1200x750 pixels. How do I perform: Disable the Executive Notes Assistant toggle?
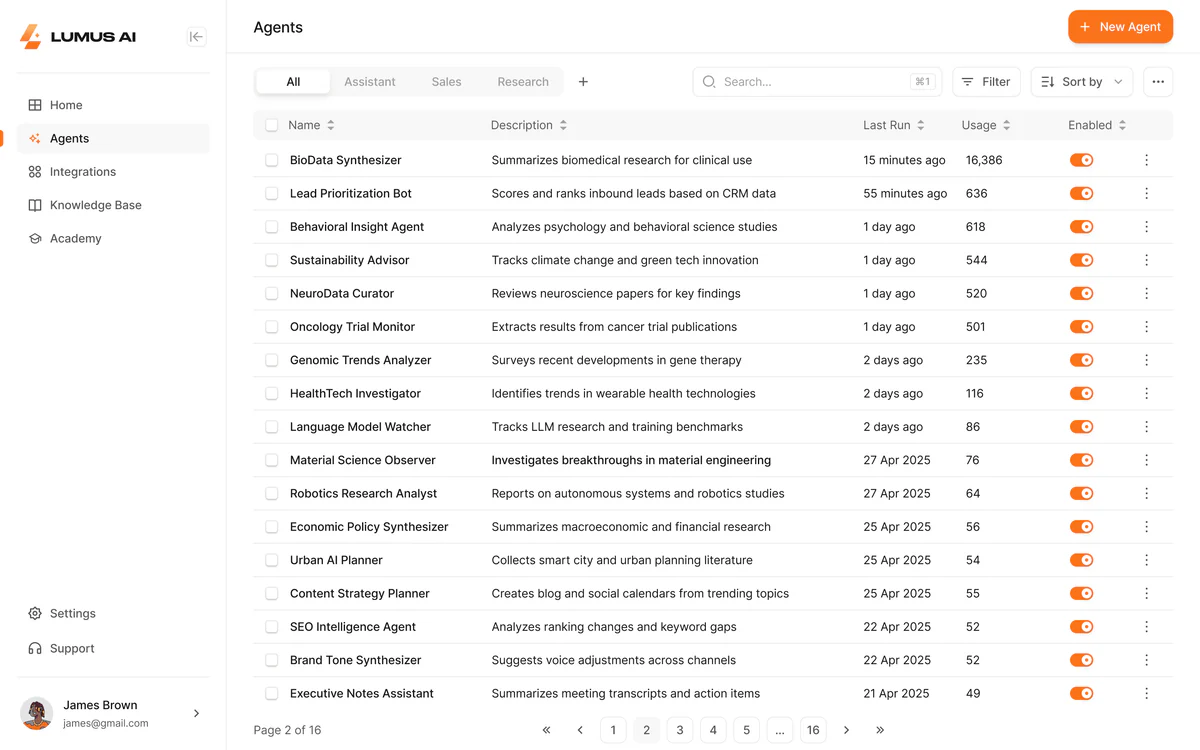tap(1081, 693)
